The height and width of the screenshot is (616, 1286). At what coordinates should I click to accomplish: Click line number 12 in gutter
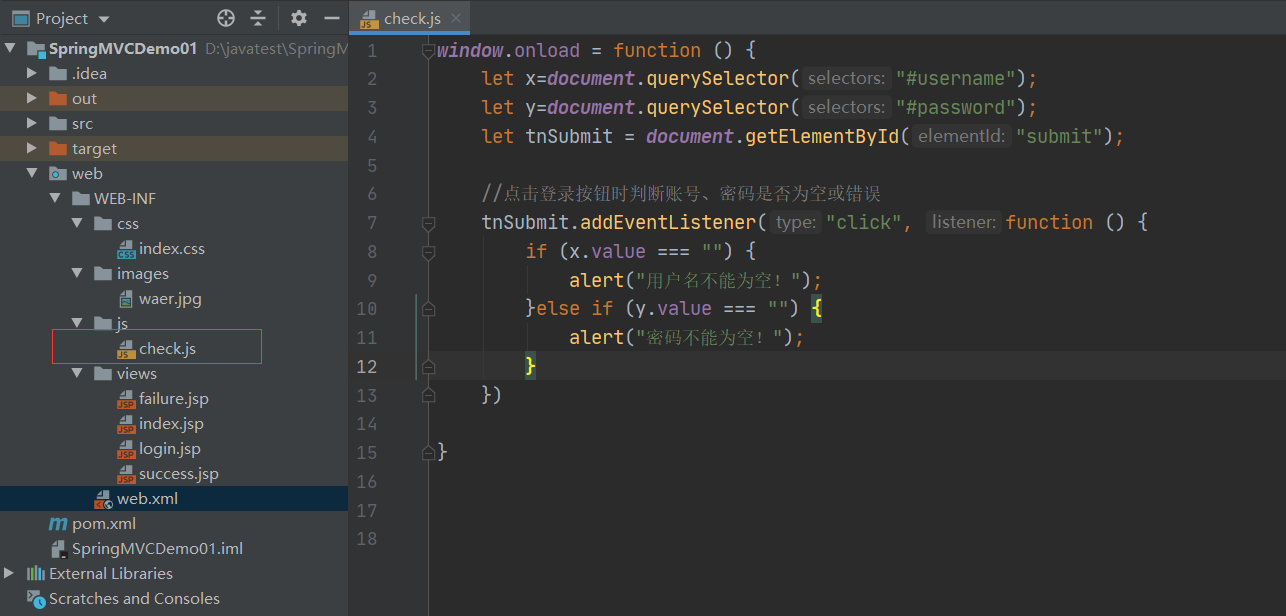coord(367,366)
